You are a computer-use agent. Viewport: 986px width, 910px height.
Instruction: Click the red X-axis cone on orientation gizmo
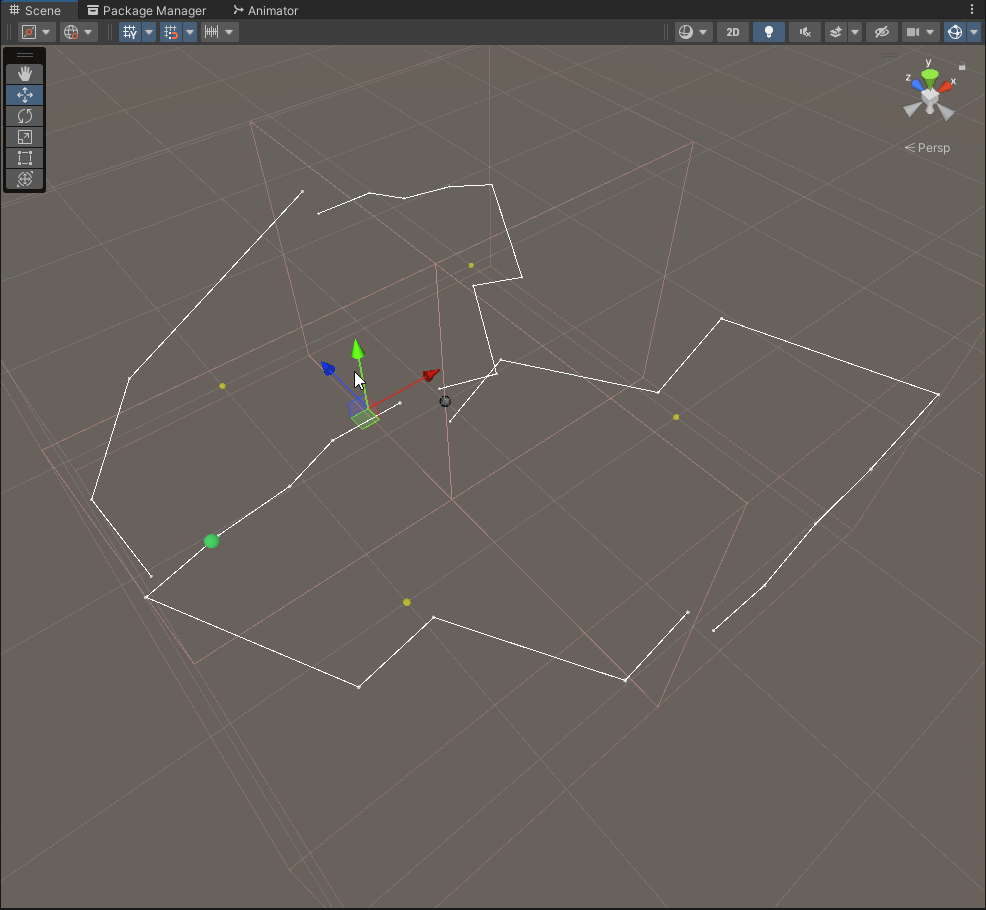[946, 86]
